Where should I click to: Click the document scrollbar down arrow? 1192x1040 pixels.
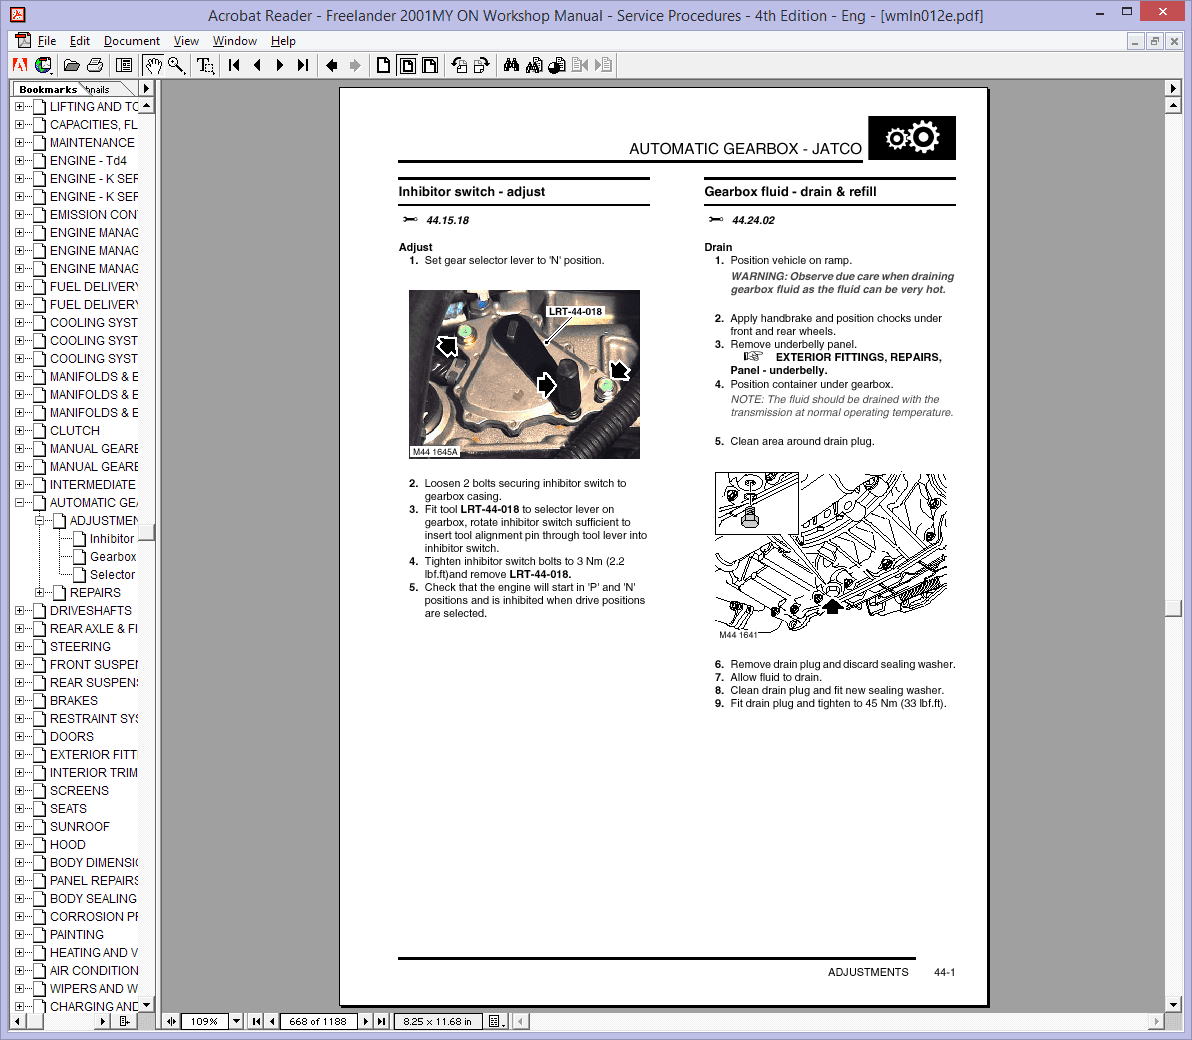(x=1173, y=1005)
